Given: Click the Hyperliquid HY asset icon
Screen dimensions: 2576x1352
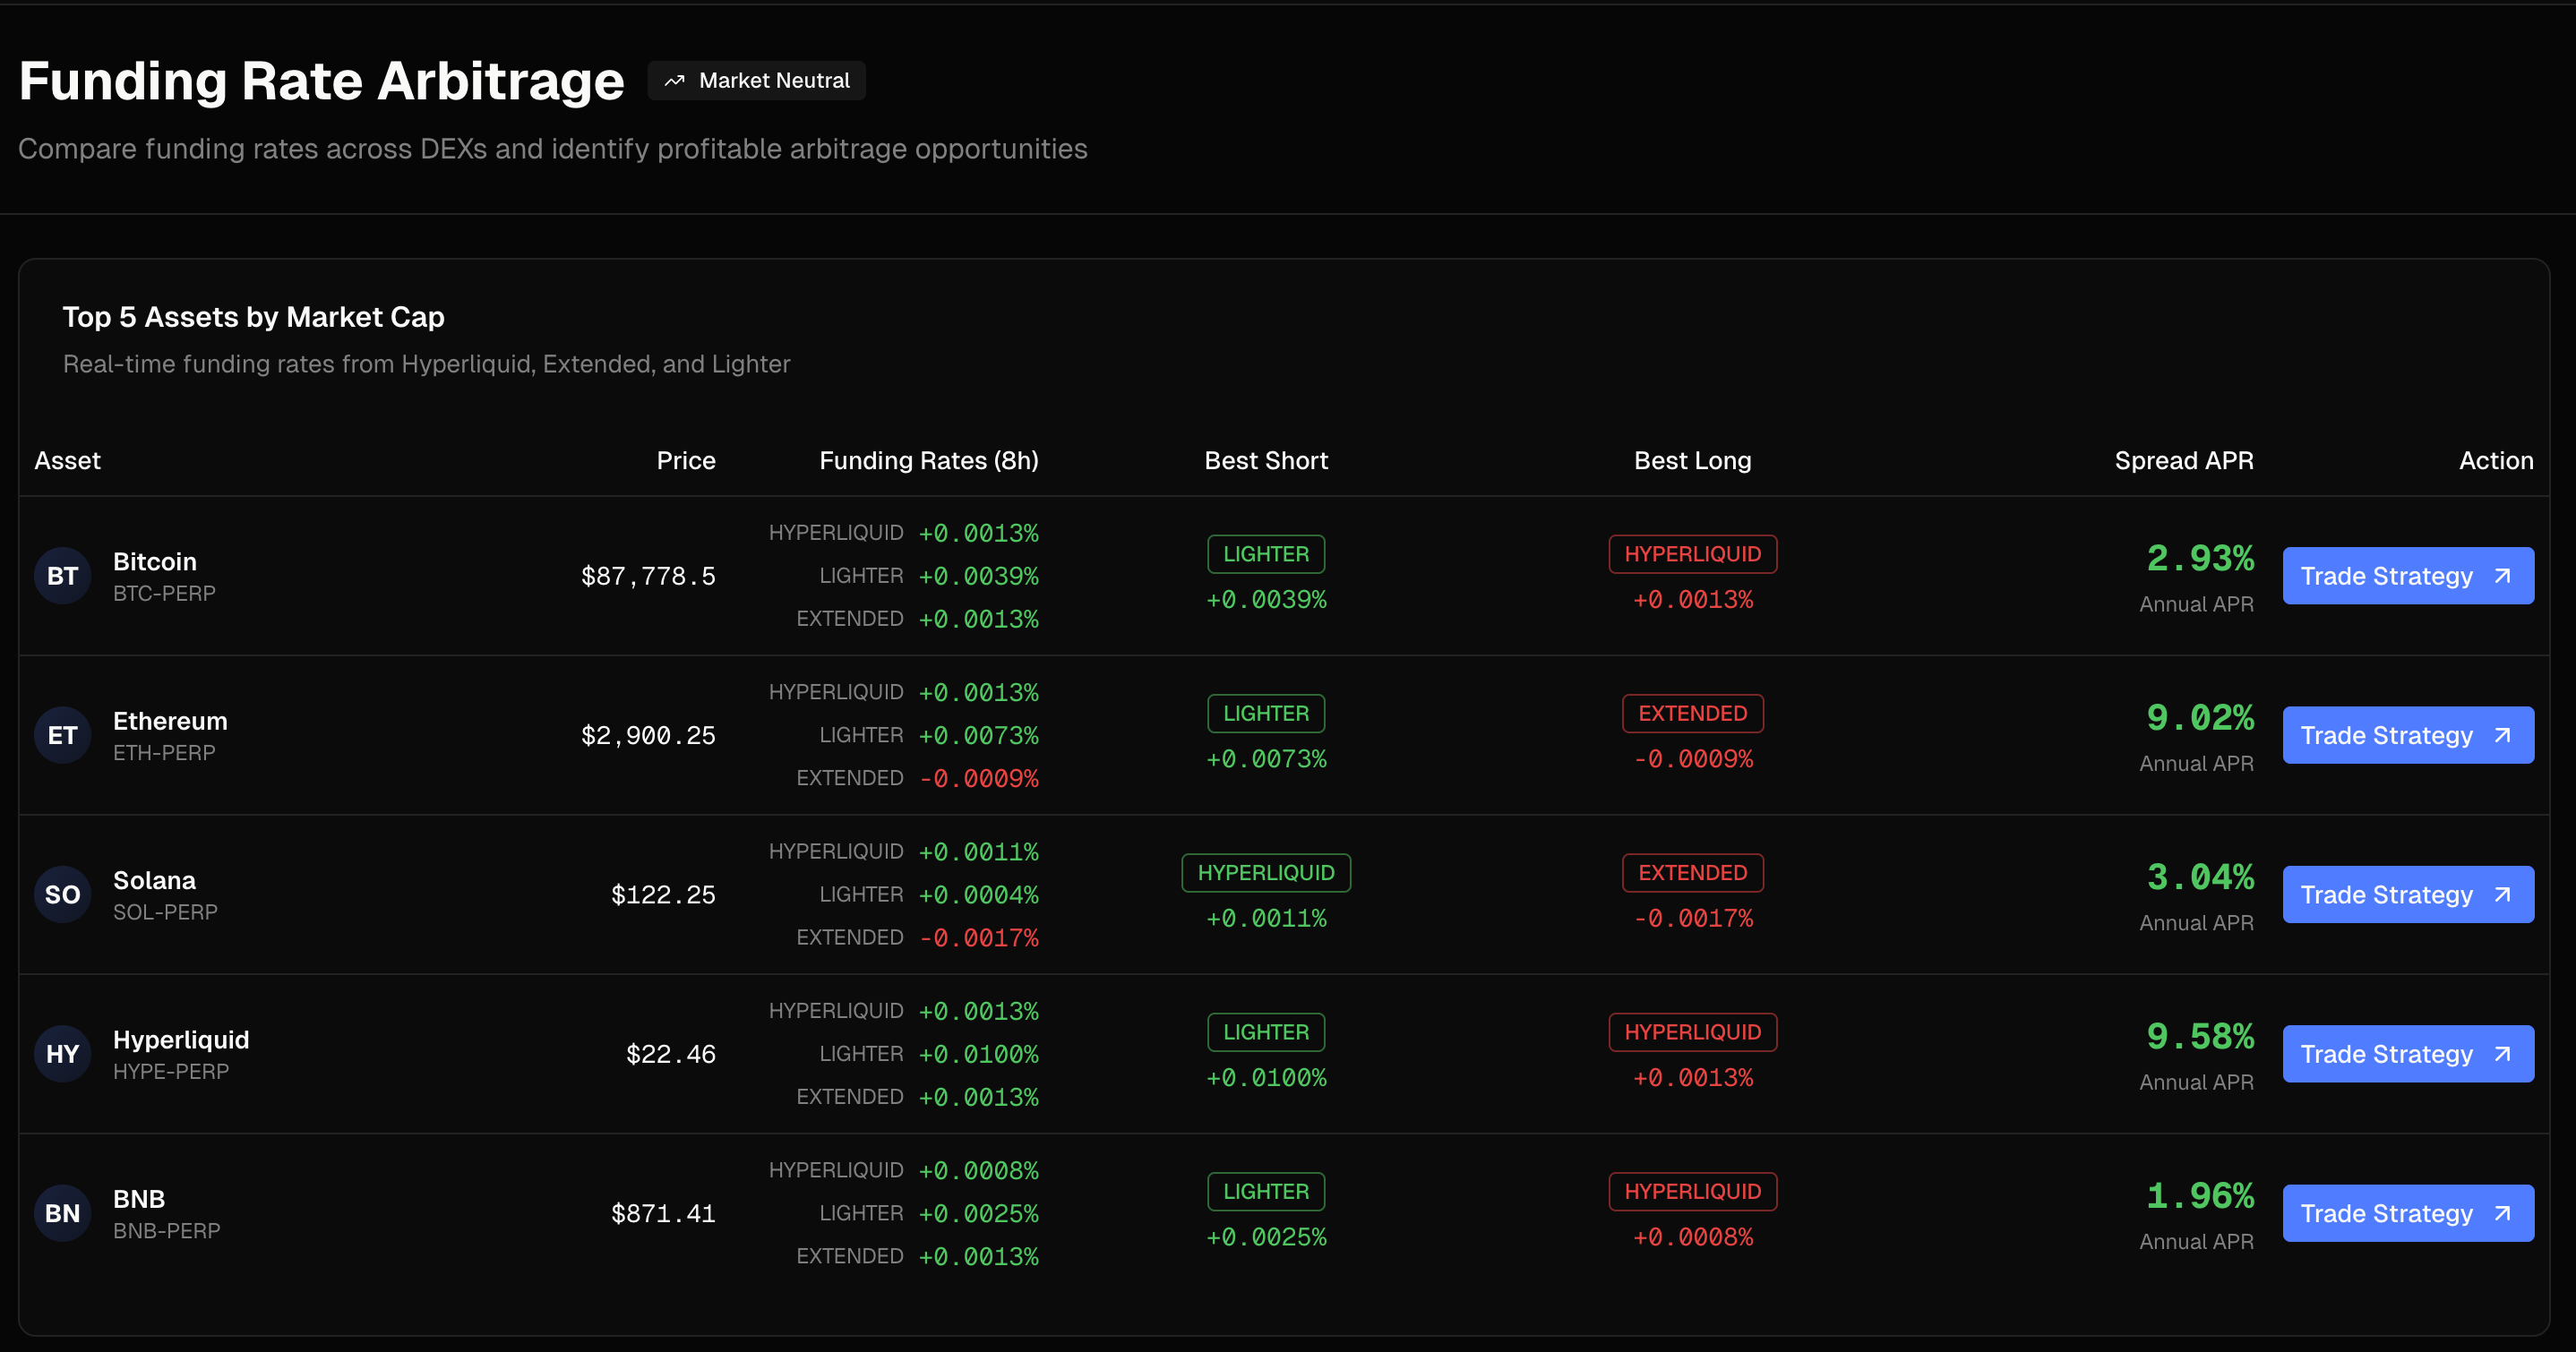Looking at the screenshot, I should click(62, 1053).
